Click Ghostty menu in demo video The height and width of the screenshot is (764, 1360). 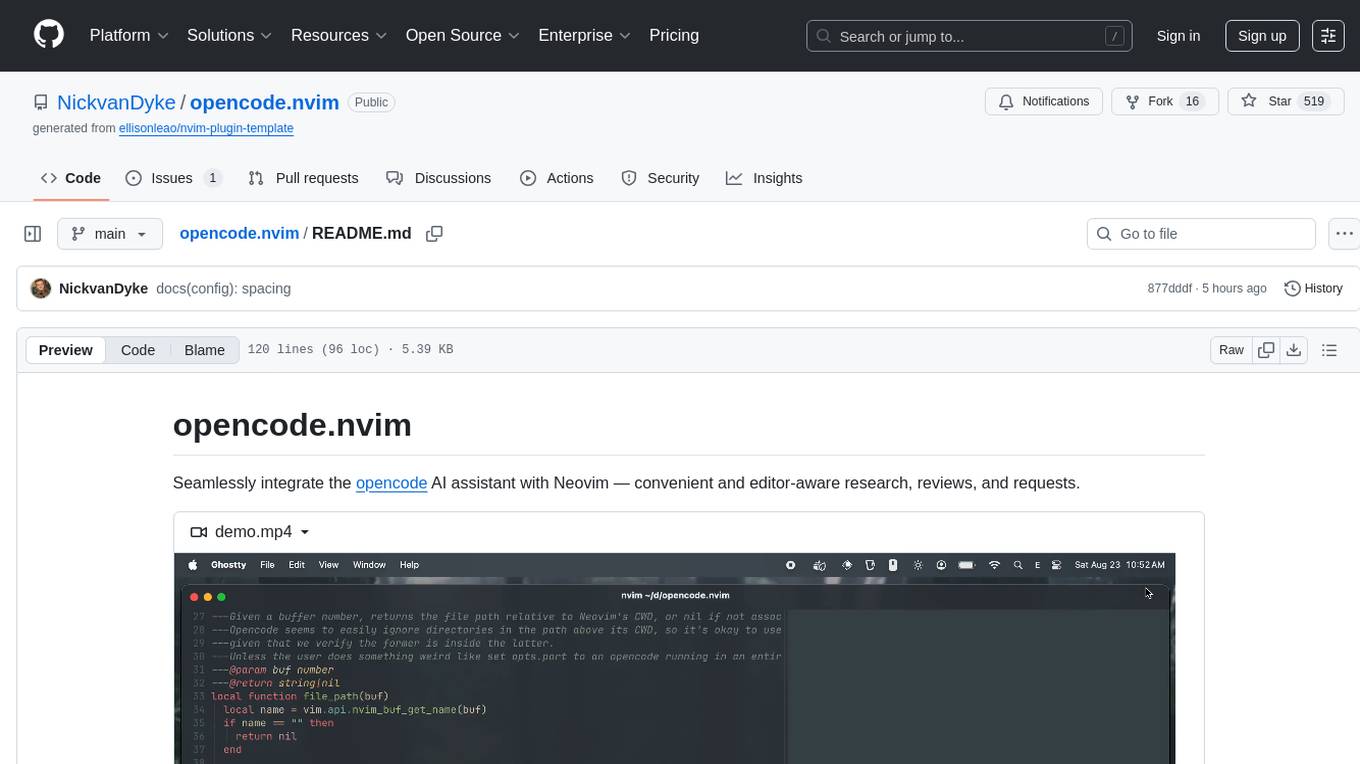(x=228, y=565)
